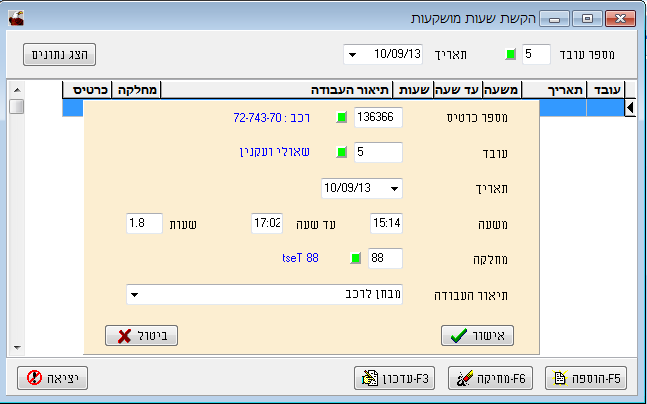Click the עד שעה column header
Screen dimensions: 647x404
(x=457, y=90)
